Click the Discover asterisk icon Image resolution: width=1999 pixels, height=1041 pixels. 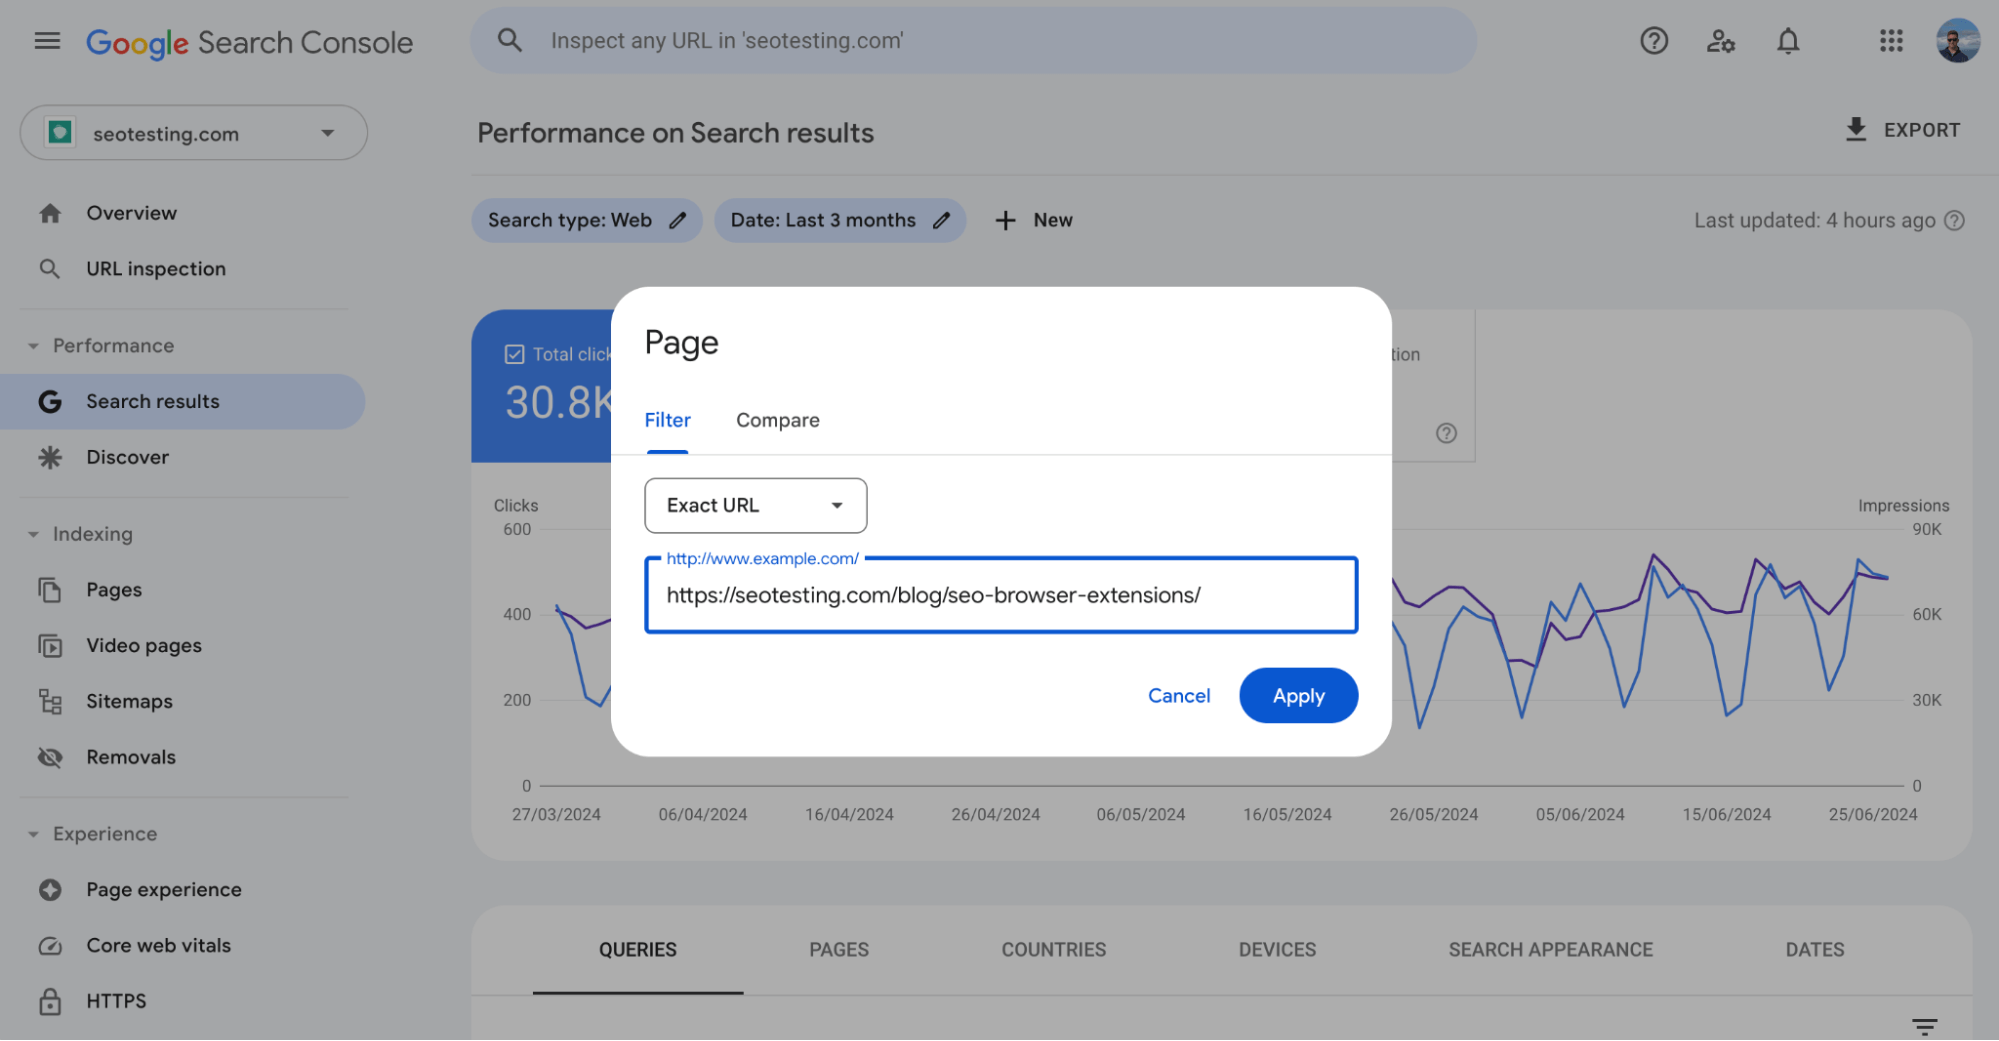pos(50,457)
